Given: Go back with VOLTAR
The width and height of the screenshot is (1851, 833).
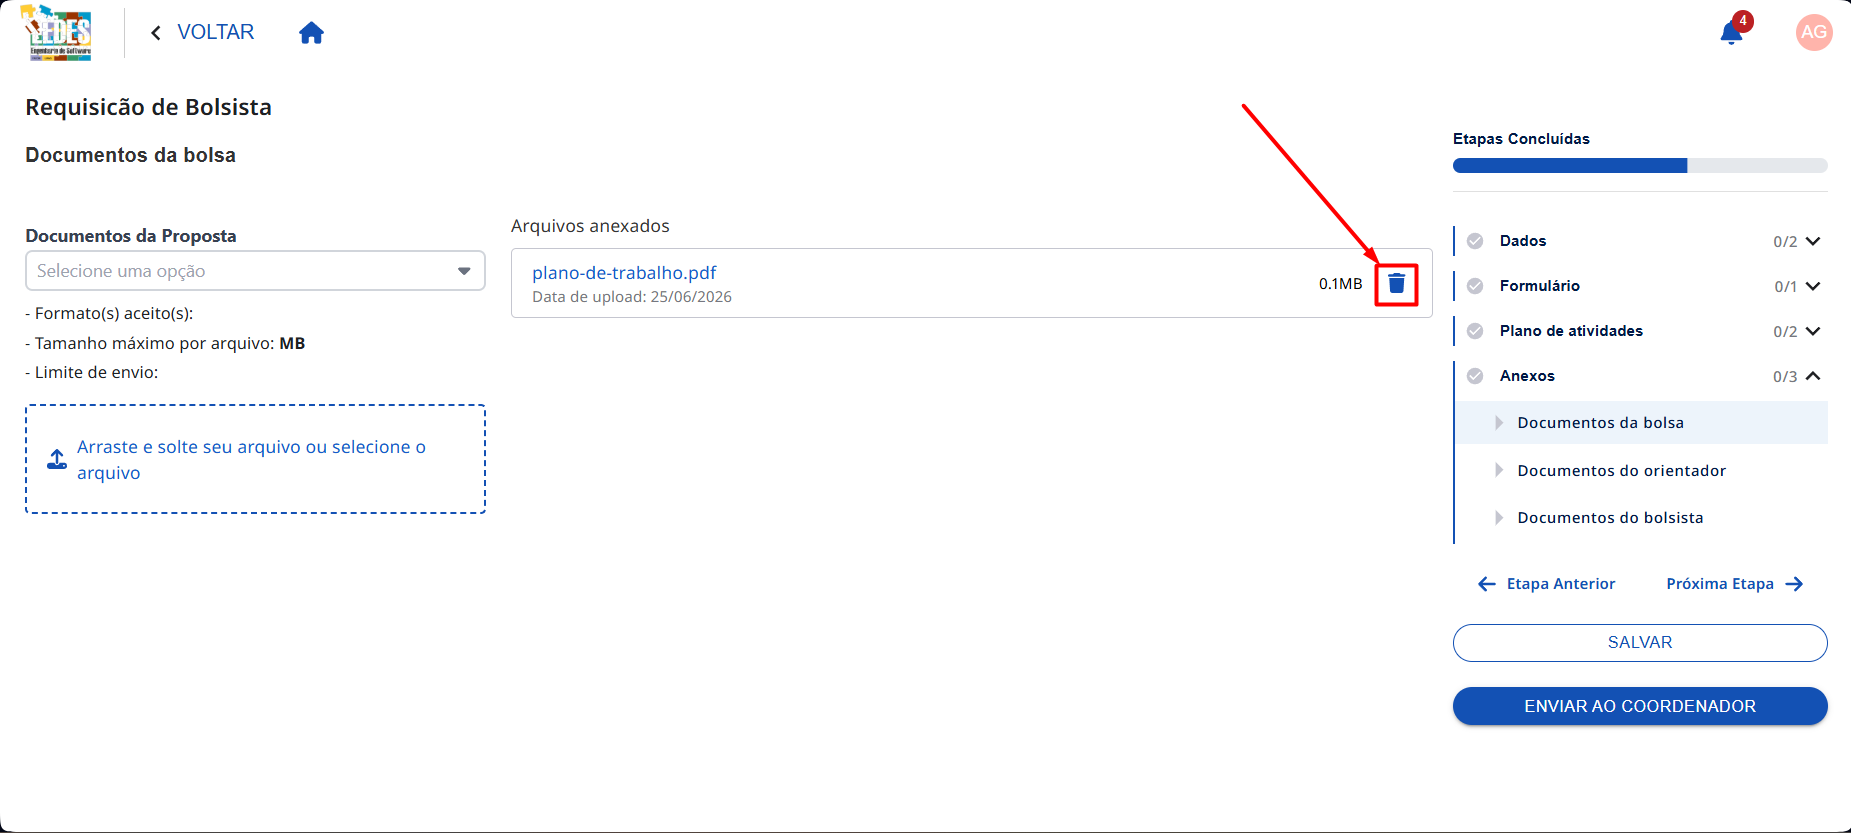Looking at the screenshot, I should tap(202, 32).
